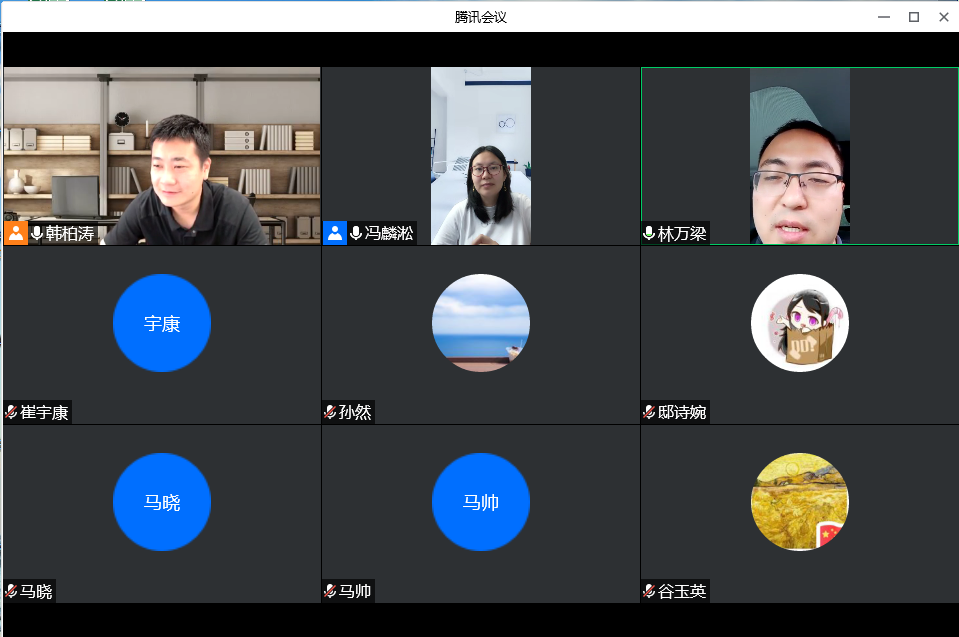Click 林万梁's speaking video feed
The width and height of the screenshot is (959, 637).
click(x=800, y=156)
